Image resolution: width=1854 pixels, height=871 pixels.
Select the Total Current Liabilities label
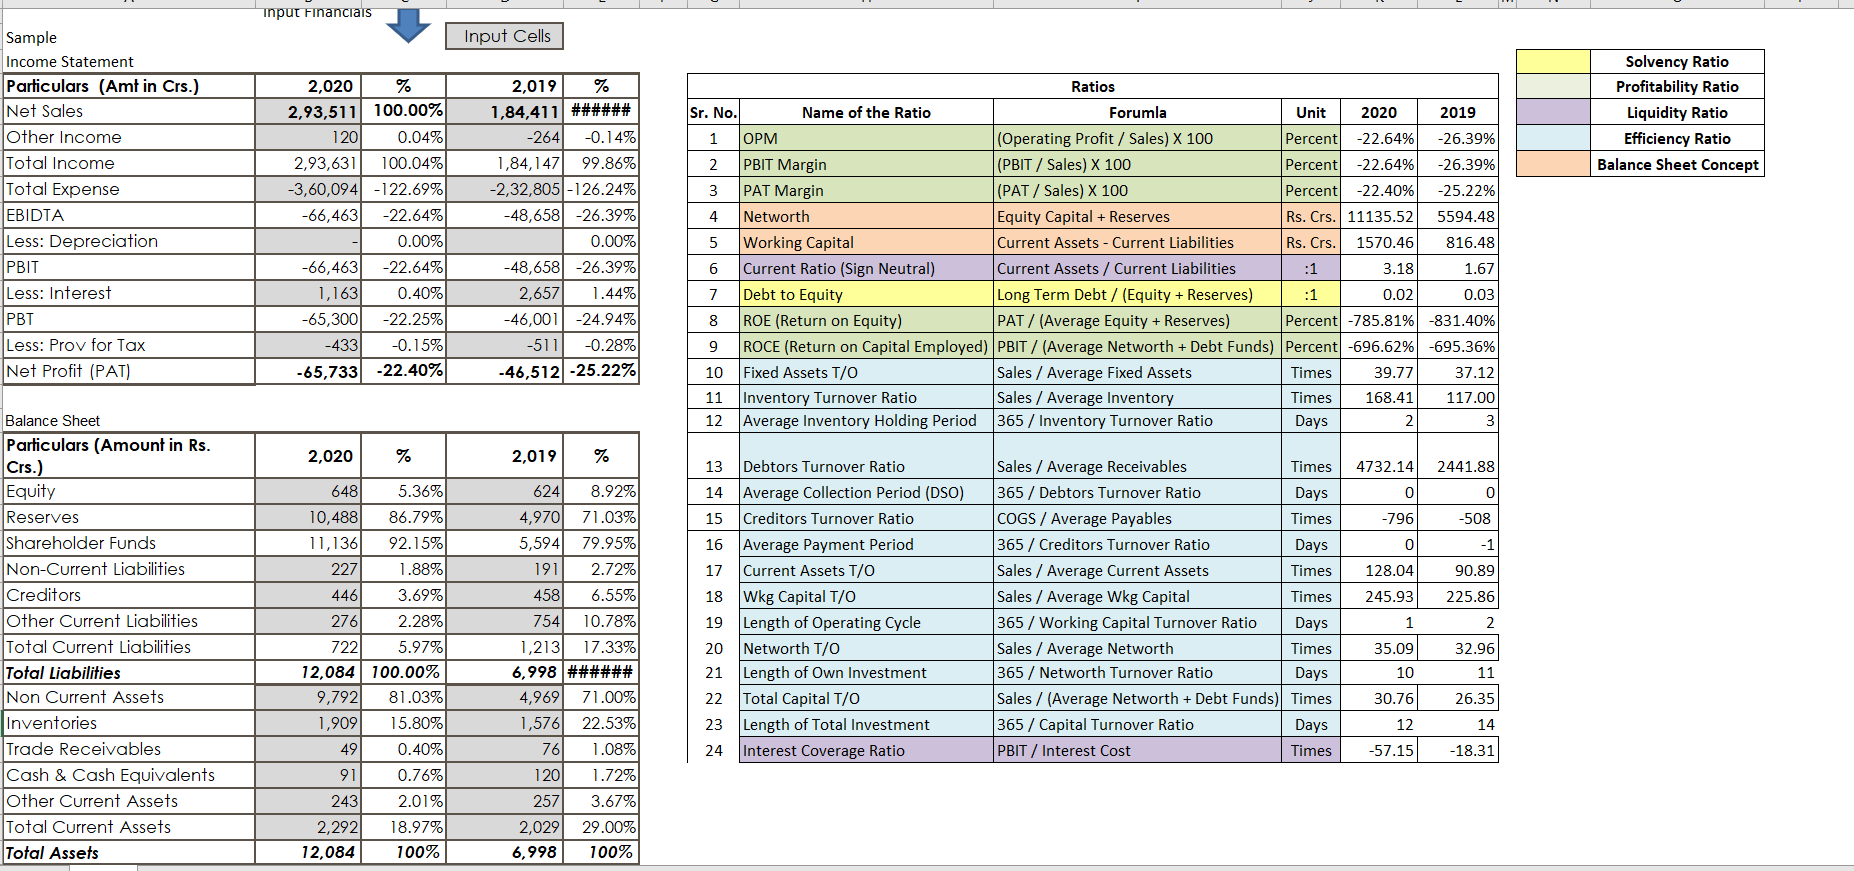pos(129,647)
